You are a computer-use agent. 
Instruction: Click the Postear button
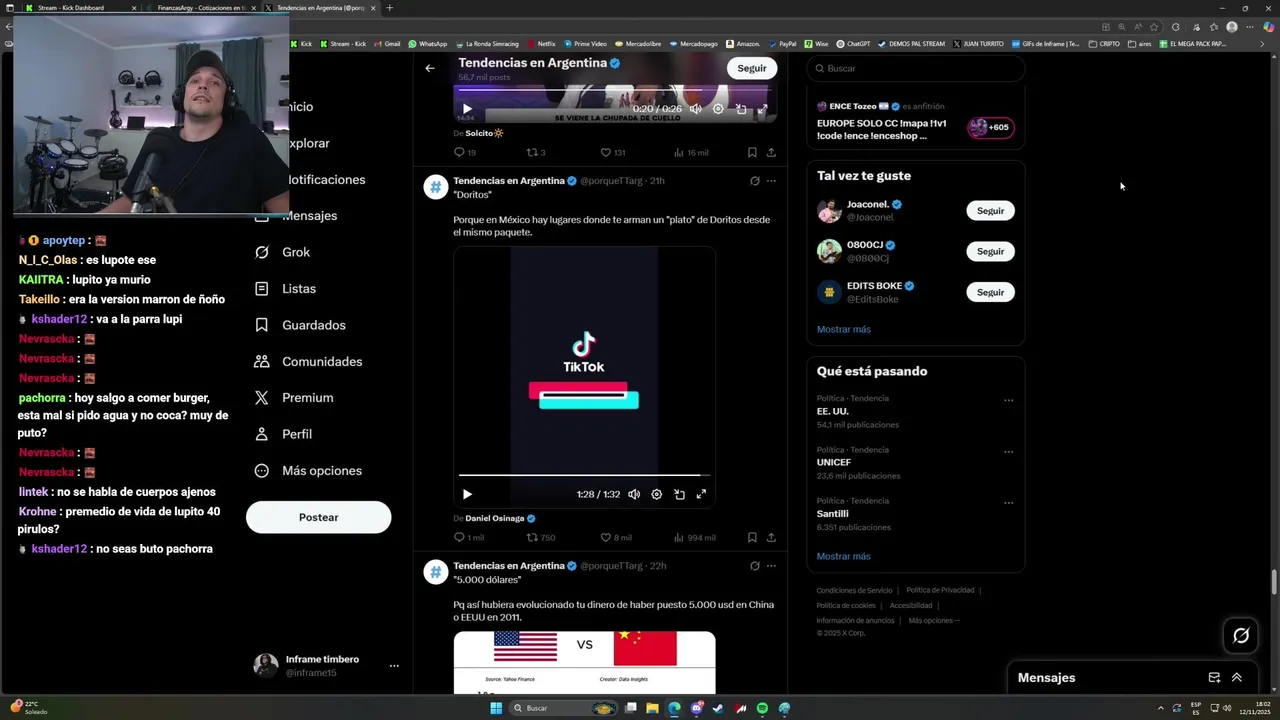click(x=318, y=517)
